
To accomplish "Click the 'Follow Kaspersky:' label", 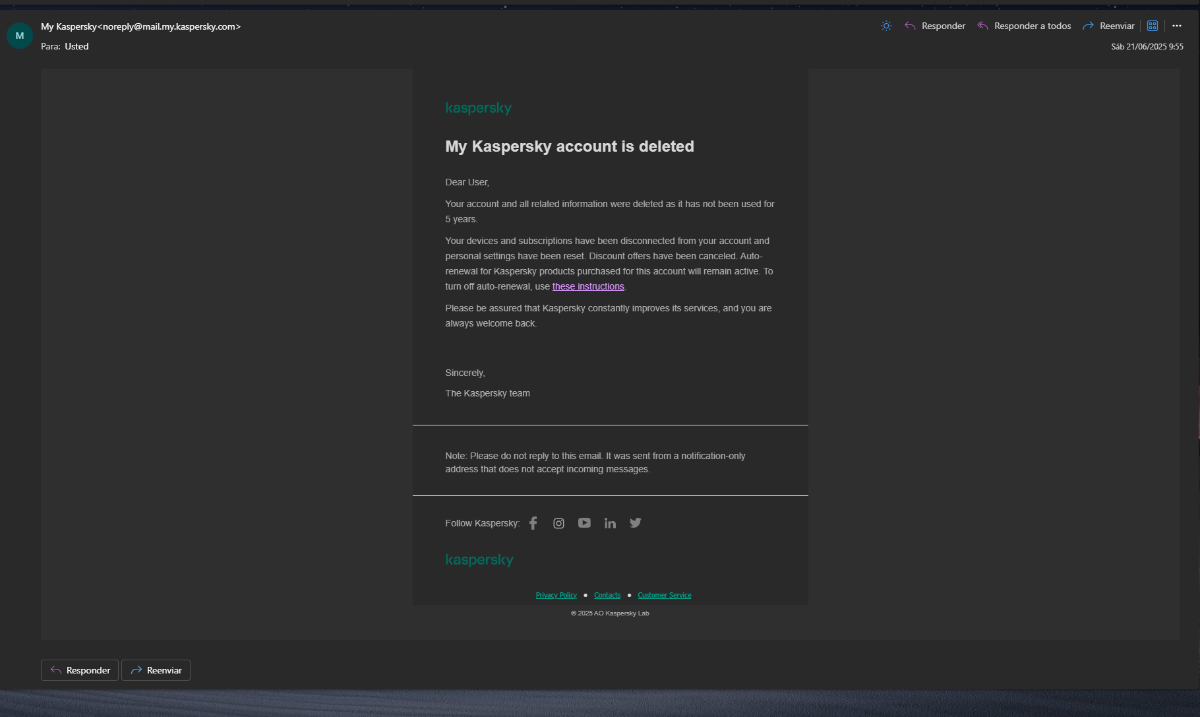I will point(482,523).
